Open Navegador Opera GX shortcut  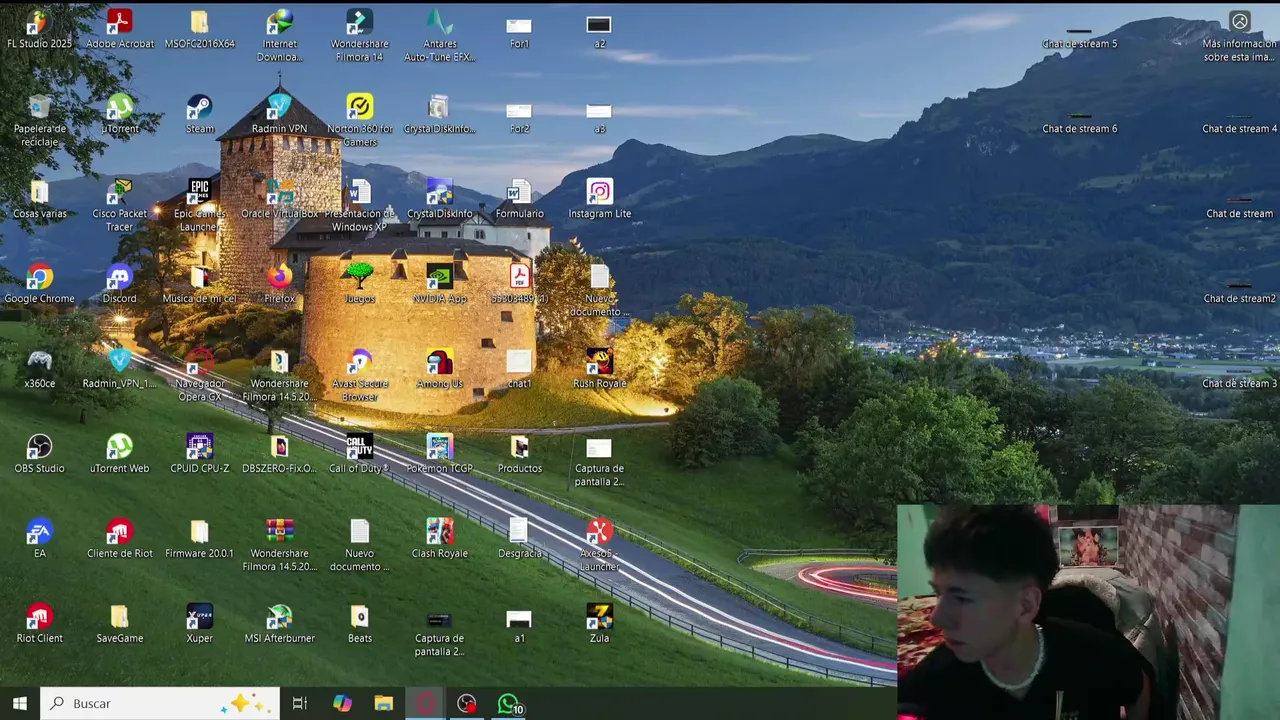[199, 362]
